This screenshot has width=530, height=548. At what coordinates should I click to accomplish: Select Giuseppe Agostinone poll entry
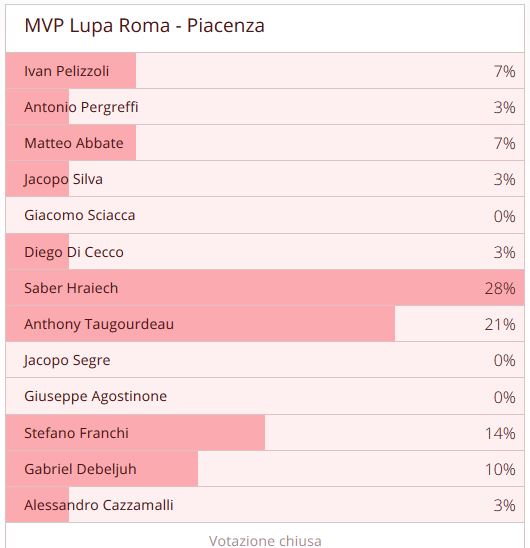pos(265,396)
